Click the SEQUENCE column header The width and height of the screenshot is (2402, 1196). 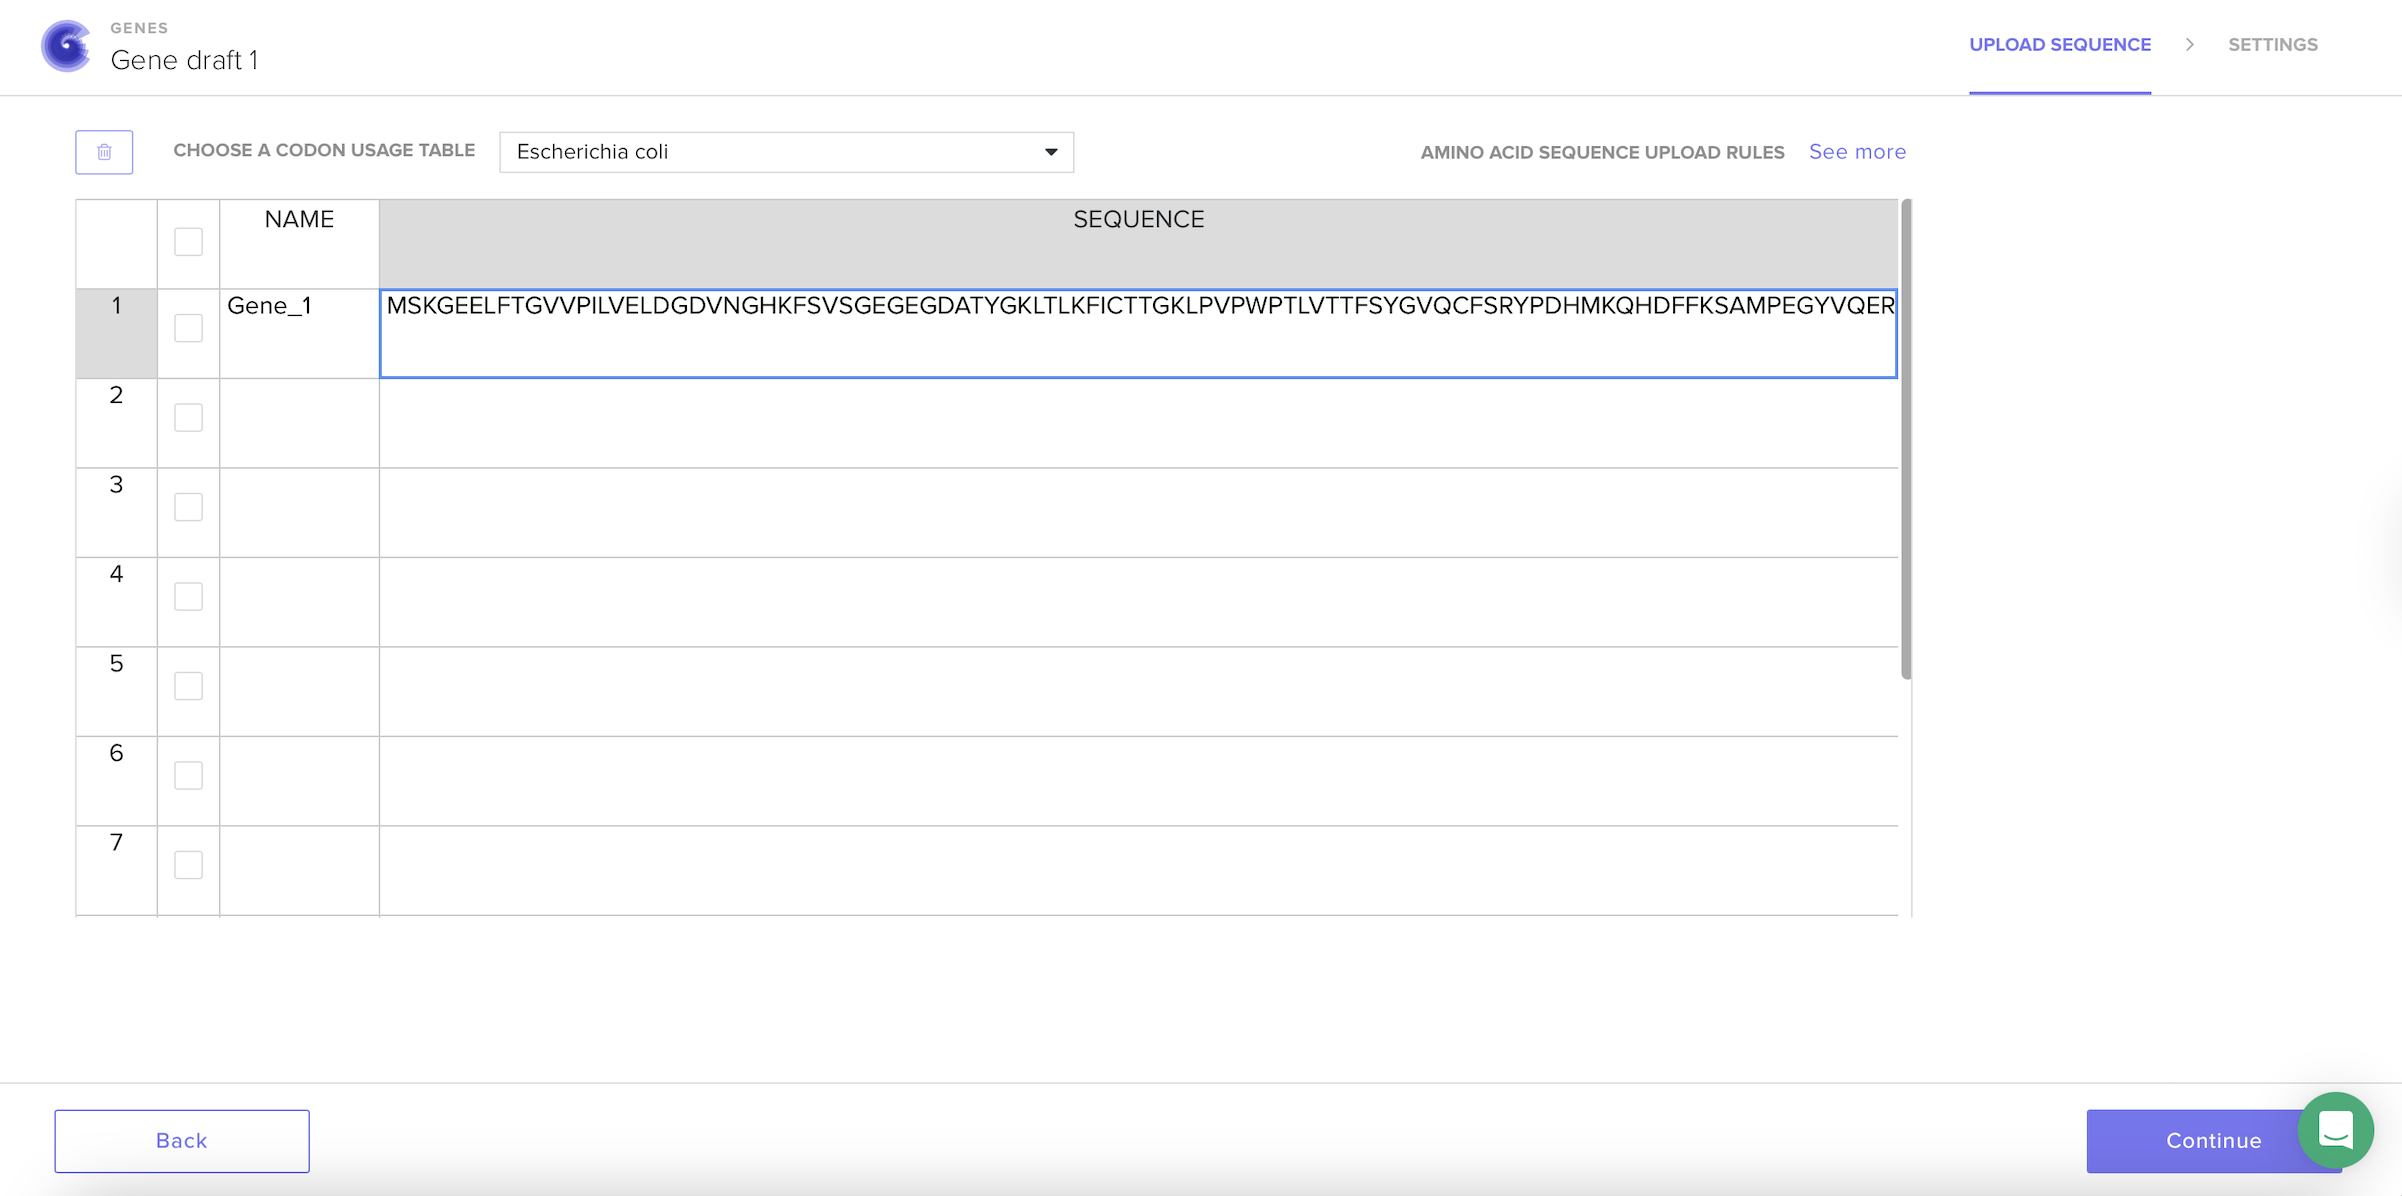[x=1137, y=219]
